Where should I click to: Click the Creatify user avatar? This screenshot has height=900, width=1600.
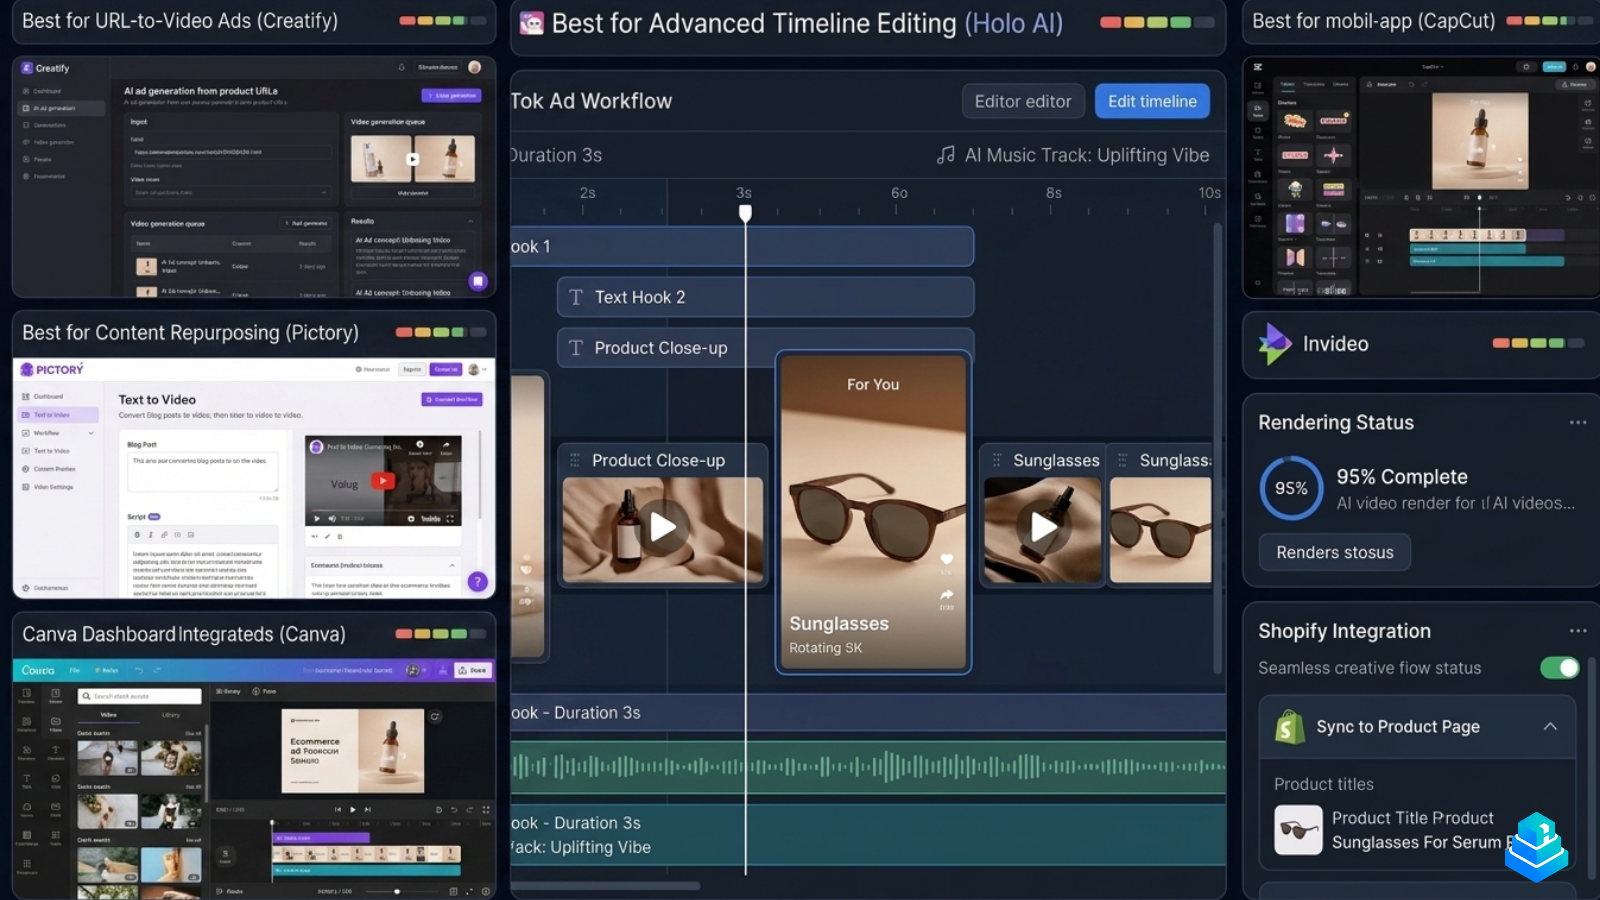coord(474,67)
